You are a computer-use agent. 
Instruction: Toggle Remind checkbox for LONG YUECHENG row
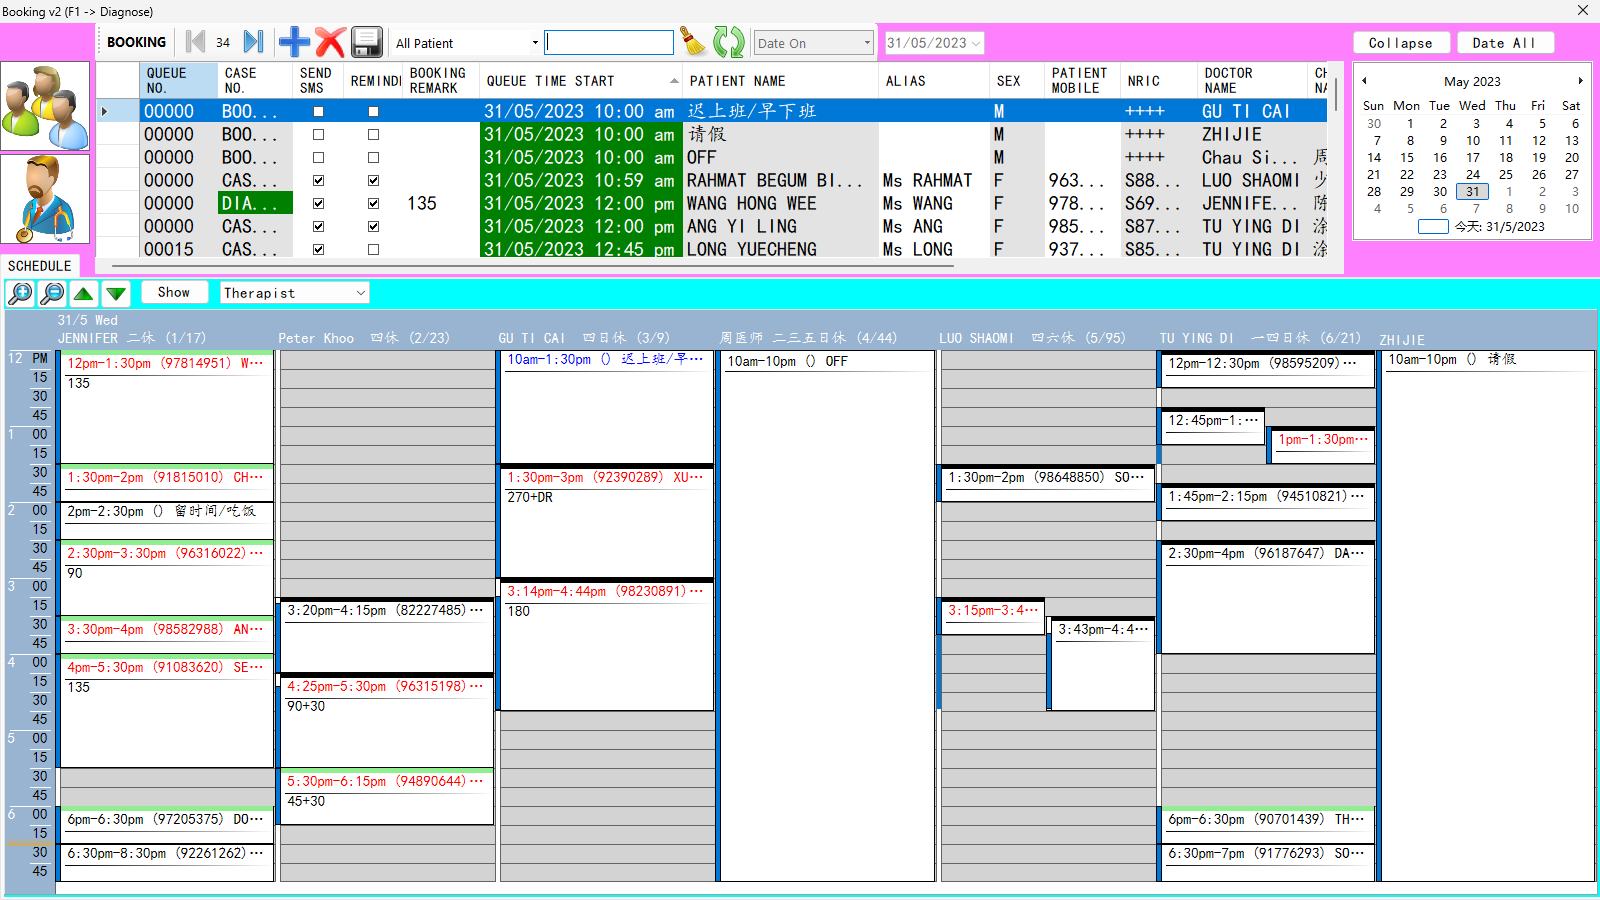point(373,250)
